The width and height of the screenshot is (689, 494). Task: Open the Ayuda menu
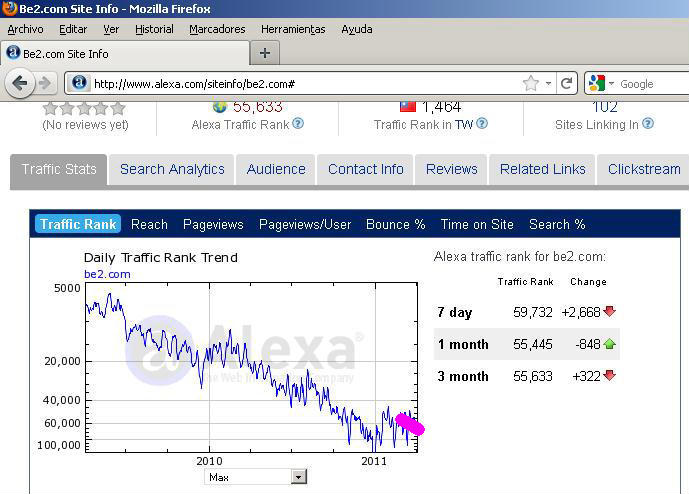(x=357, y=29)
